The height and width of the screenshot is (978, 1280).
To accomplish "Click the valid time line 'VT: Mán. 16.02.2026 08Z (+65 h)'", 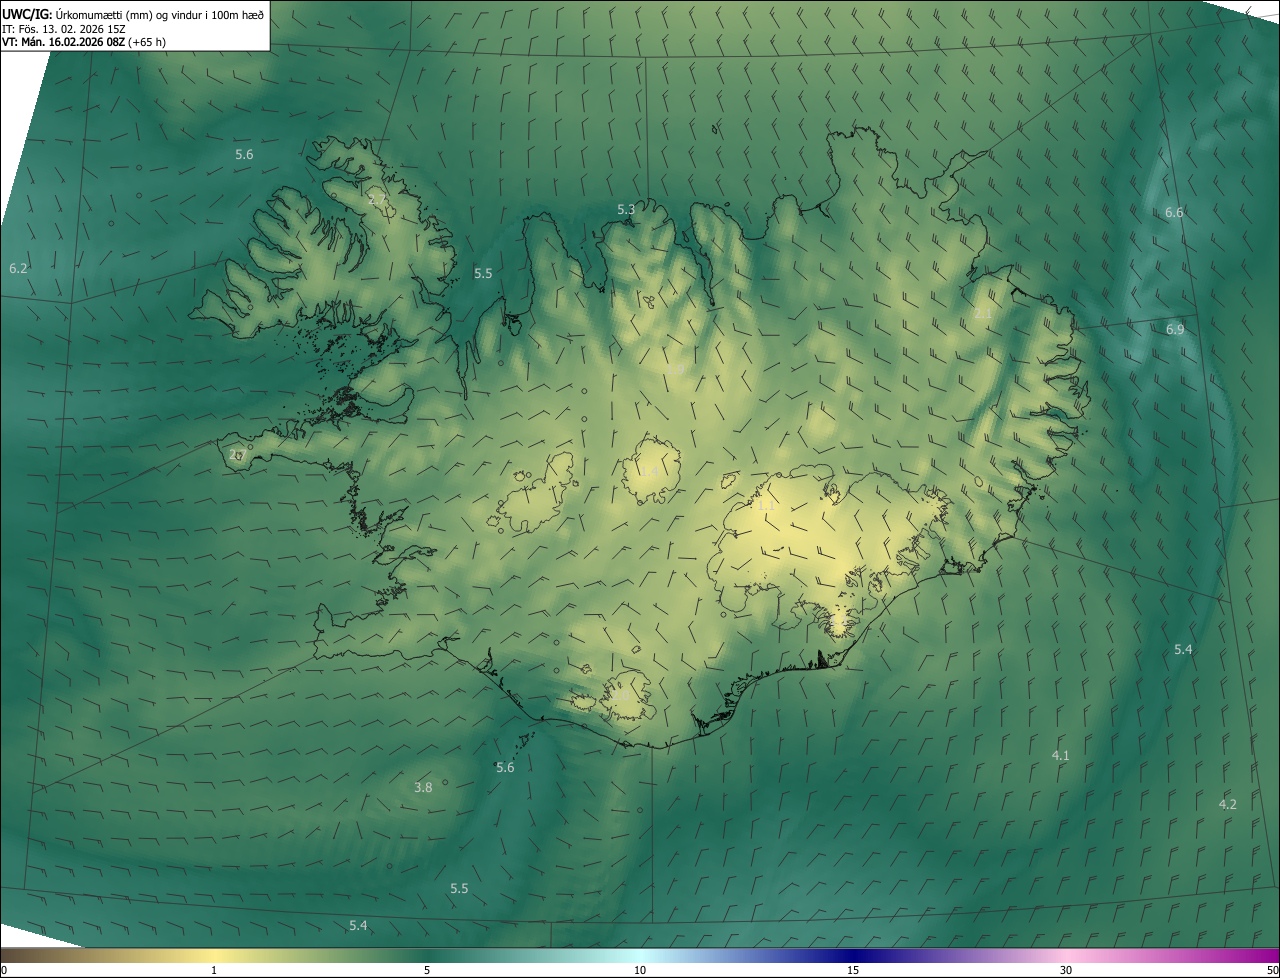I will (x=84, y=42).
